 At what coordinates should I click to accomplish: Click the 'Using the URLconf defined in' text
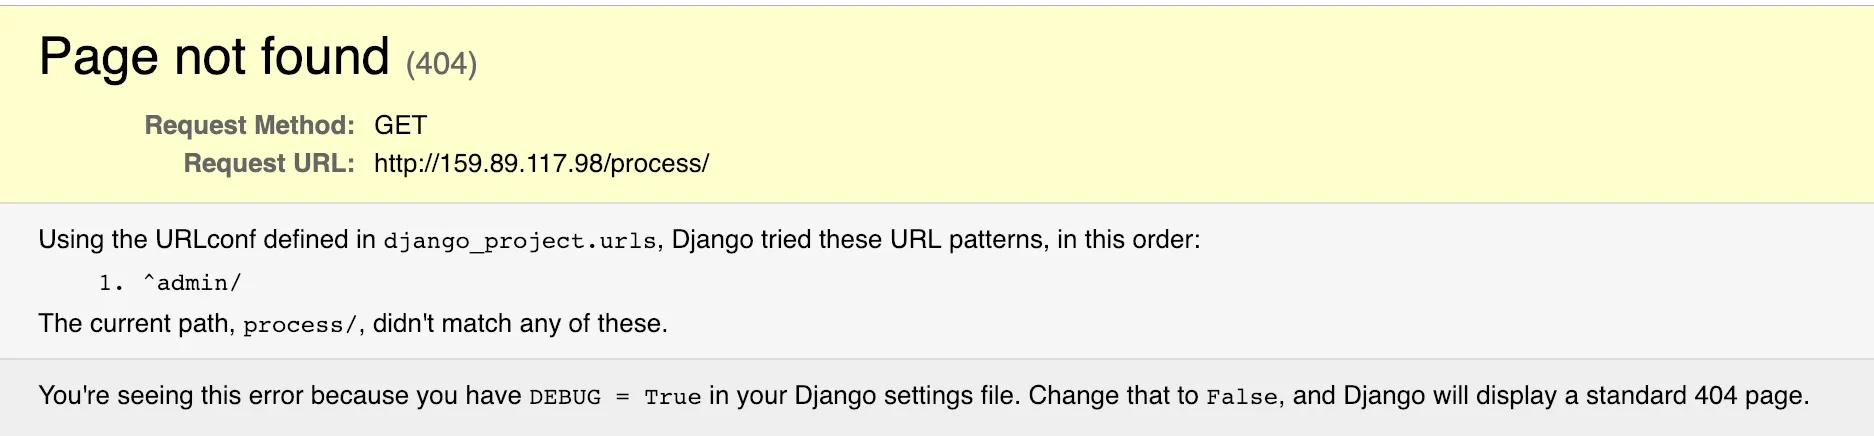tap(207, 240)
